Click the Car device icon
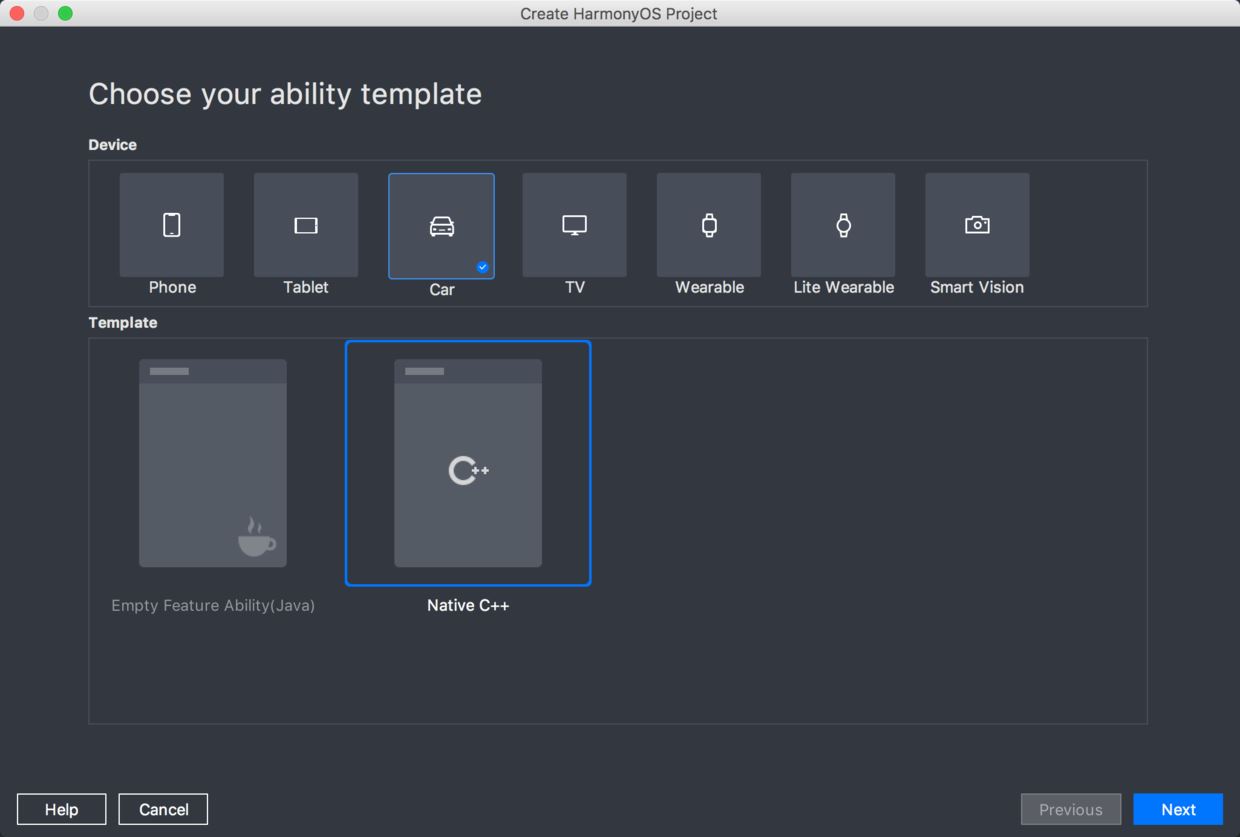 pos(441,226)
